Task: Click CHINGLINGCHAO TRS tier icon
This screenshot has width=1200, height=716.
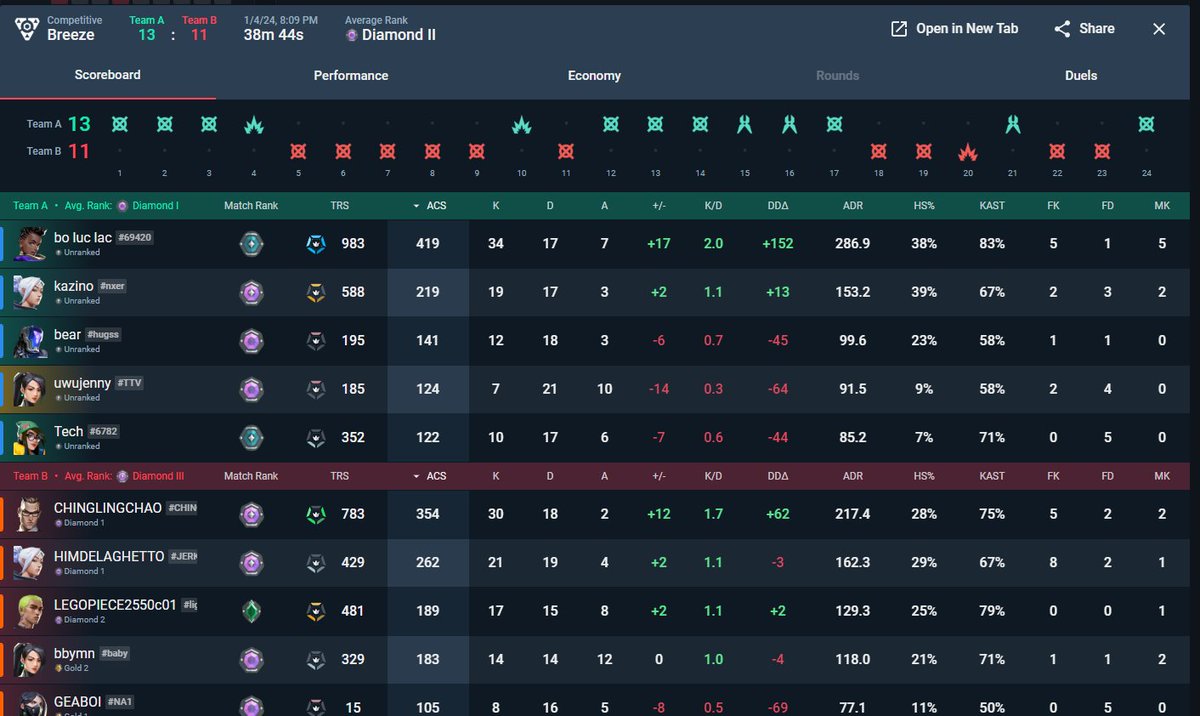Action: coord(315,514)
